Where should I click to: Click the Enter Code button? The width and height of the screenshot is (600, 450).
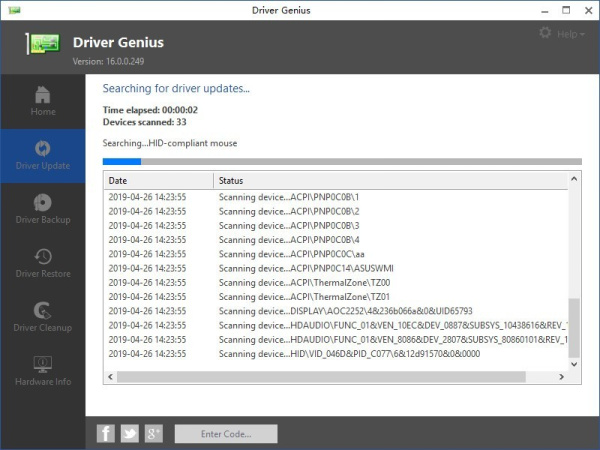tap(226, 434)
